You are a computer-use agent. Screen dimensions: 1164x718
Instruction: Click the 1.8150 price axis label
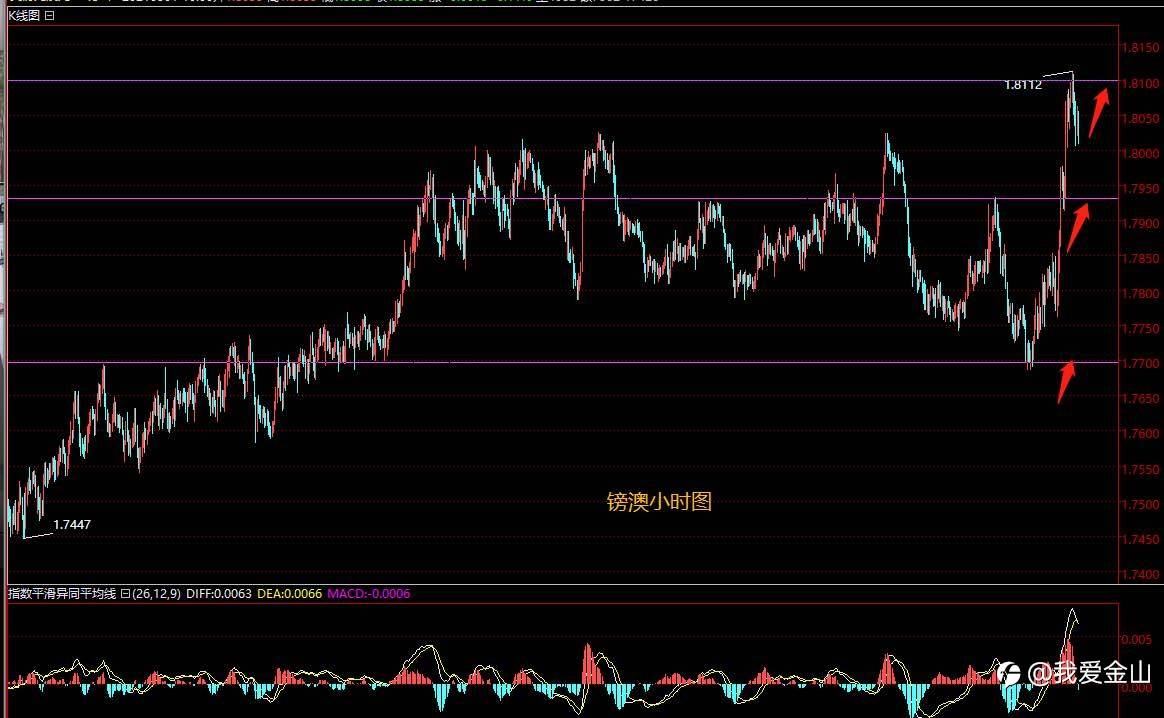1140,48
